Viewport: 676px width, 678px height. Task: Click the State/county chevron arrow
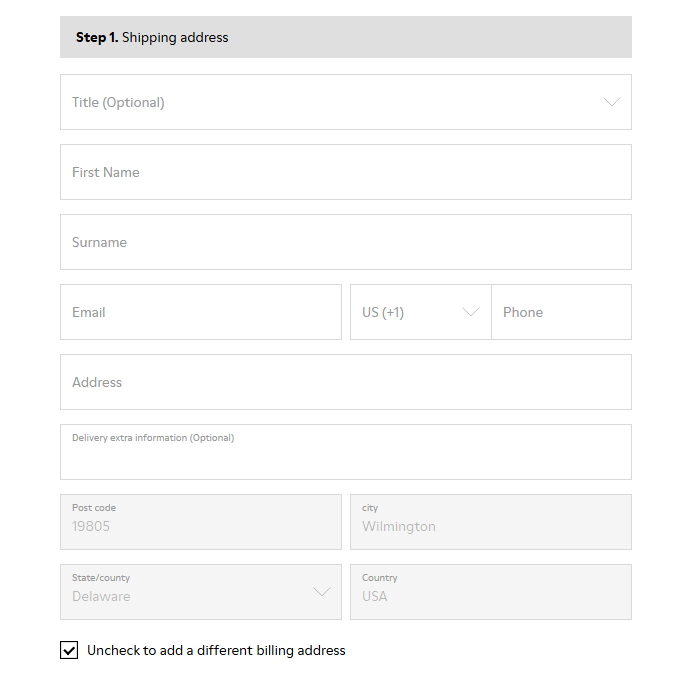click(322, 592)
